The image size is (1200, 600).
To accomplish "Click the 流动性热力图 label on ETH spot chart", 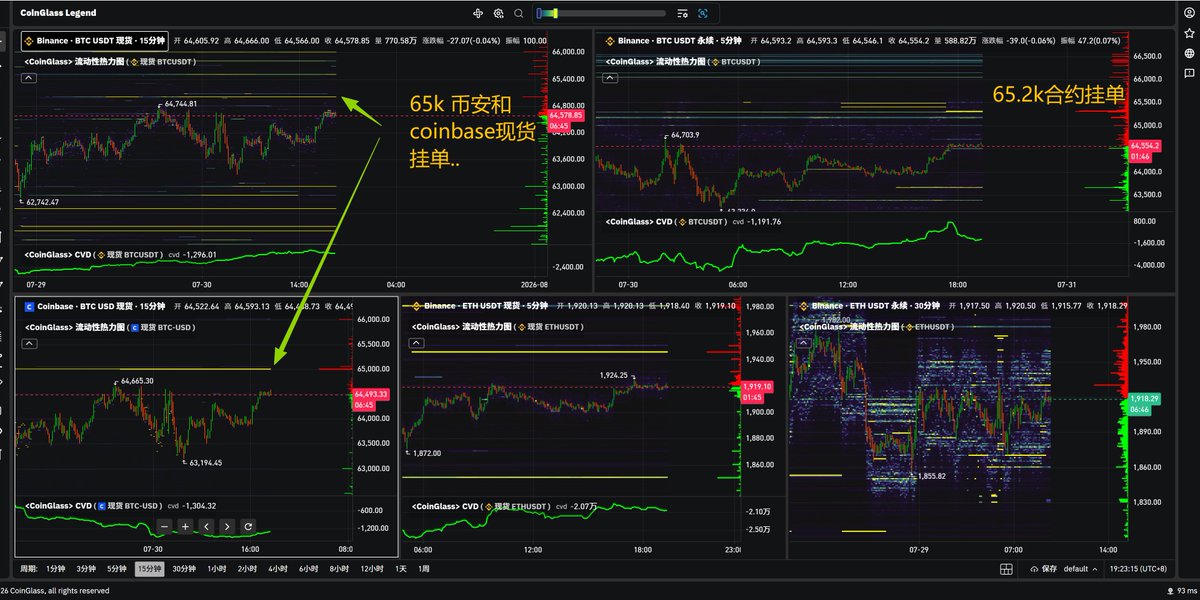I will [x=498, y=326].
